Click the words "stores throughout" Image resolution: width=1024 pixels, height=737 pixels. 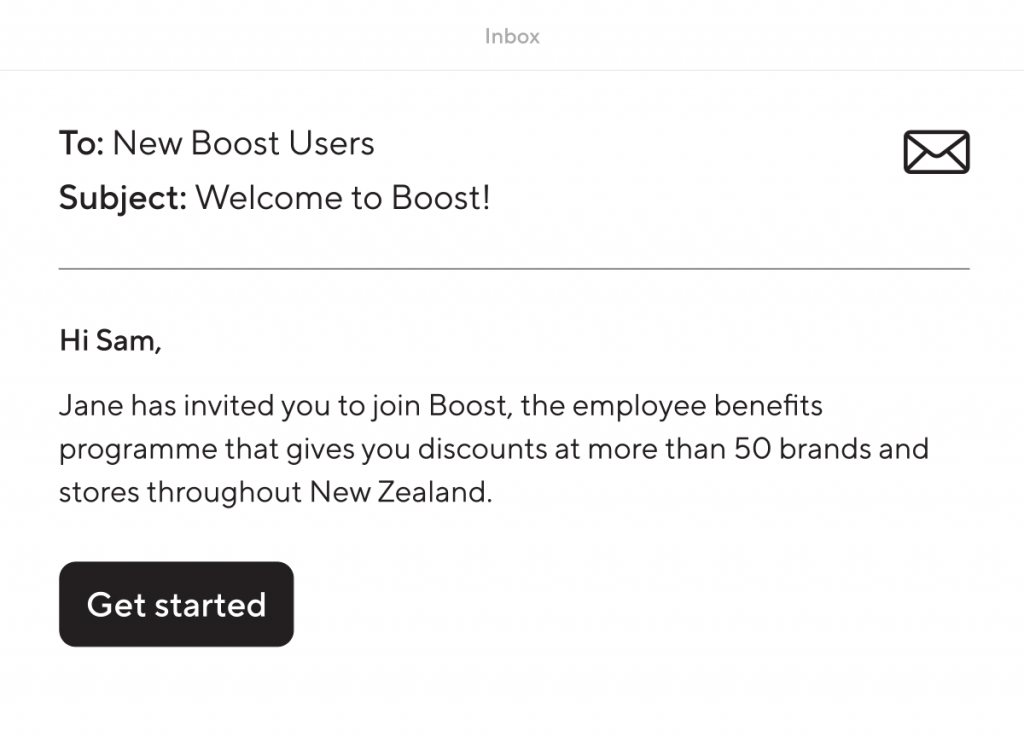click(x=181, y=493)
